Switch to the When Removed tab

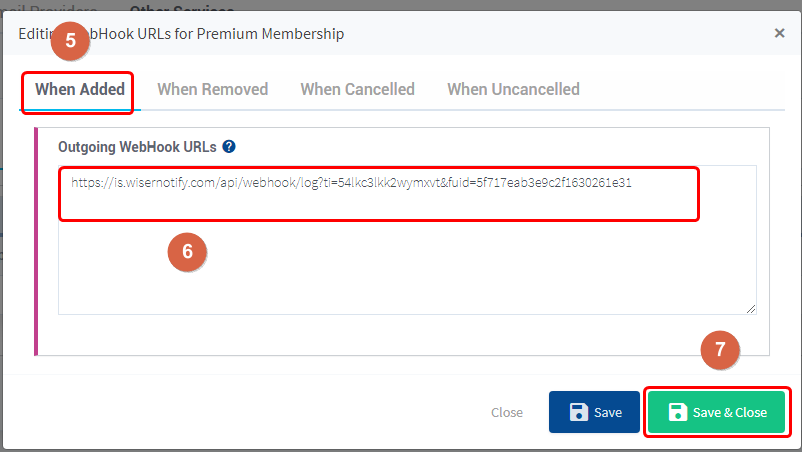coord(212,89)
